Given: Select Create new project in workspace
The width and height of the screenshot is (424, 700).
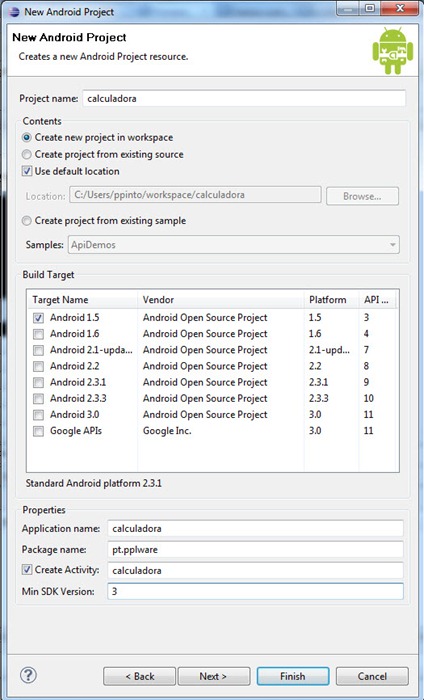Looking at the screenshot, I should pyautogui.click(x=27, y=138).
